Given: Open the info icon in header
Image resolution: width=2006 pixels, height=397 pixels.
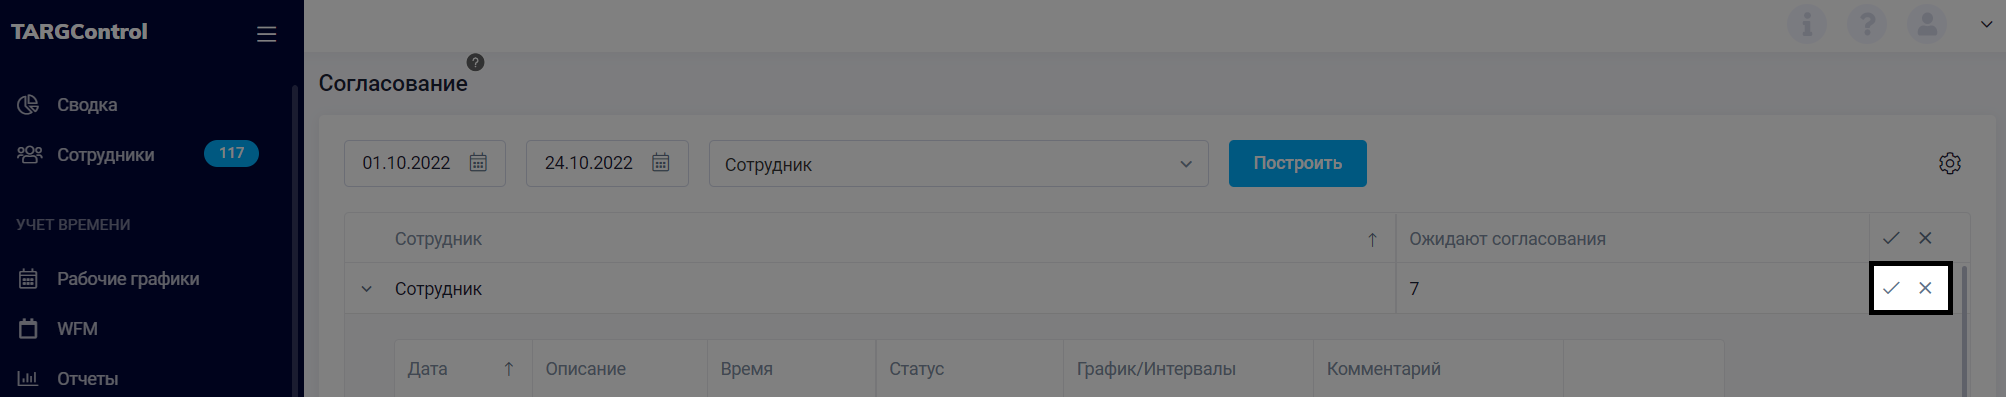Looking at the screenshot, I should pyautogui.click(x=1806, y=23).
